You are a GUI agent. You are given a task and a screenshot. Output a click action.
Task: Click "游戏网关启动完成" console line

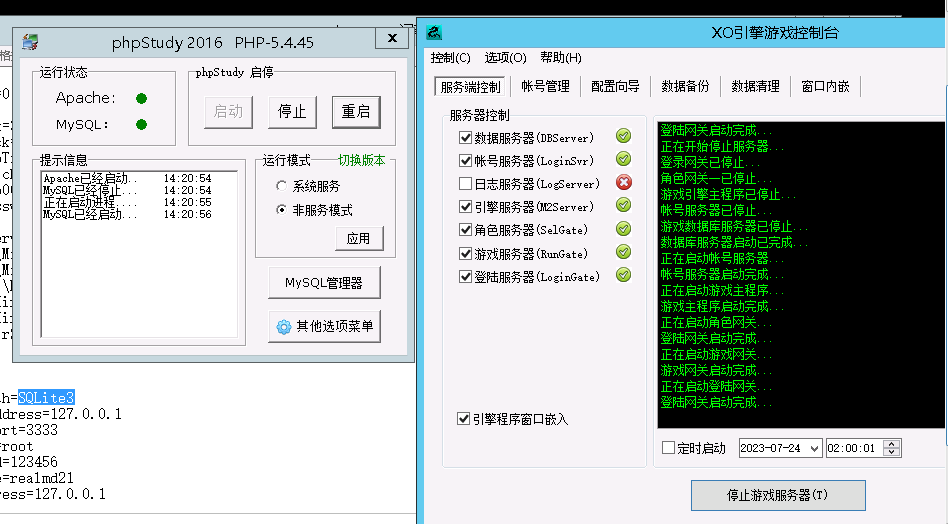716,370
